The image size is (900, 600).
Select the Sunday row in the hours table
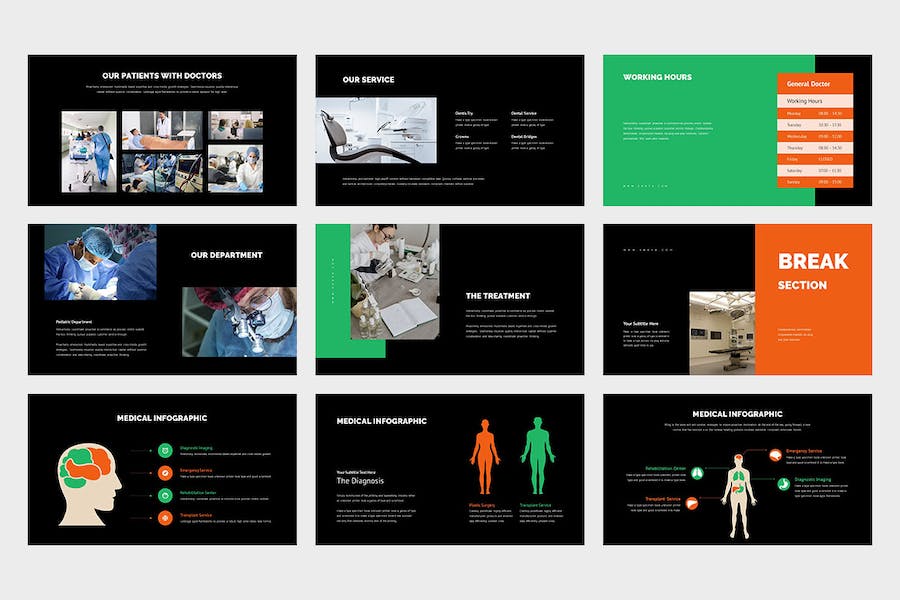[815, 182]
